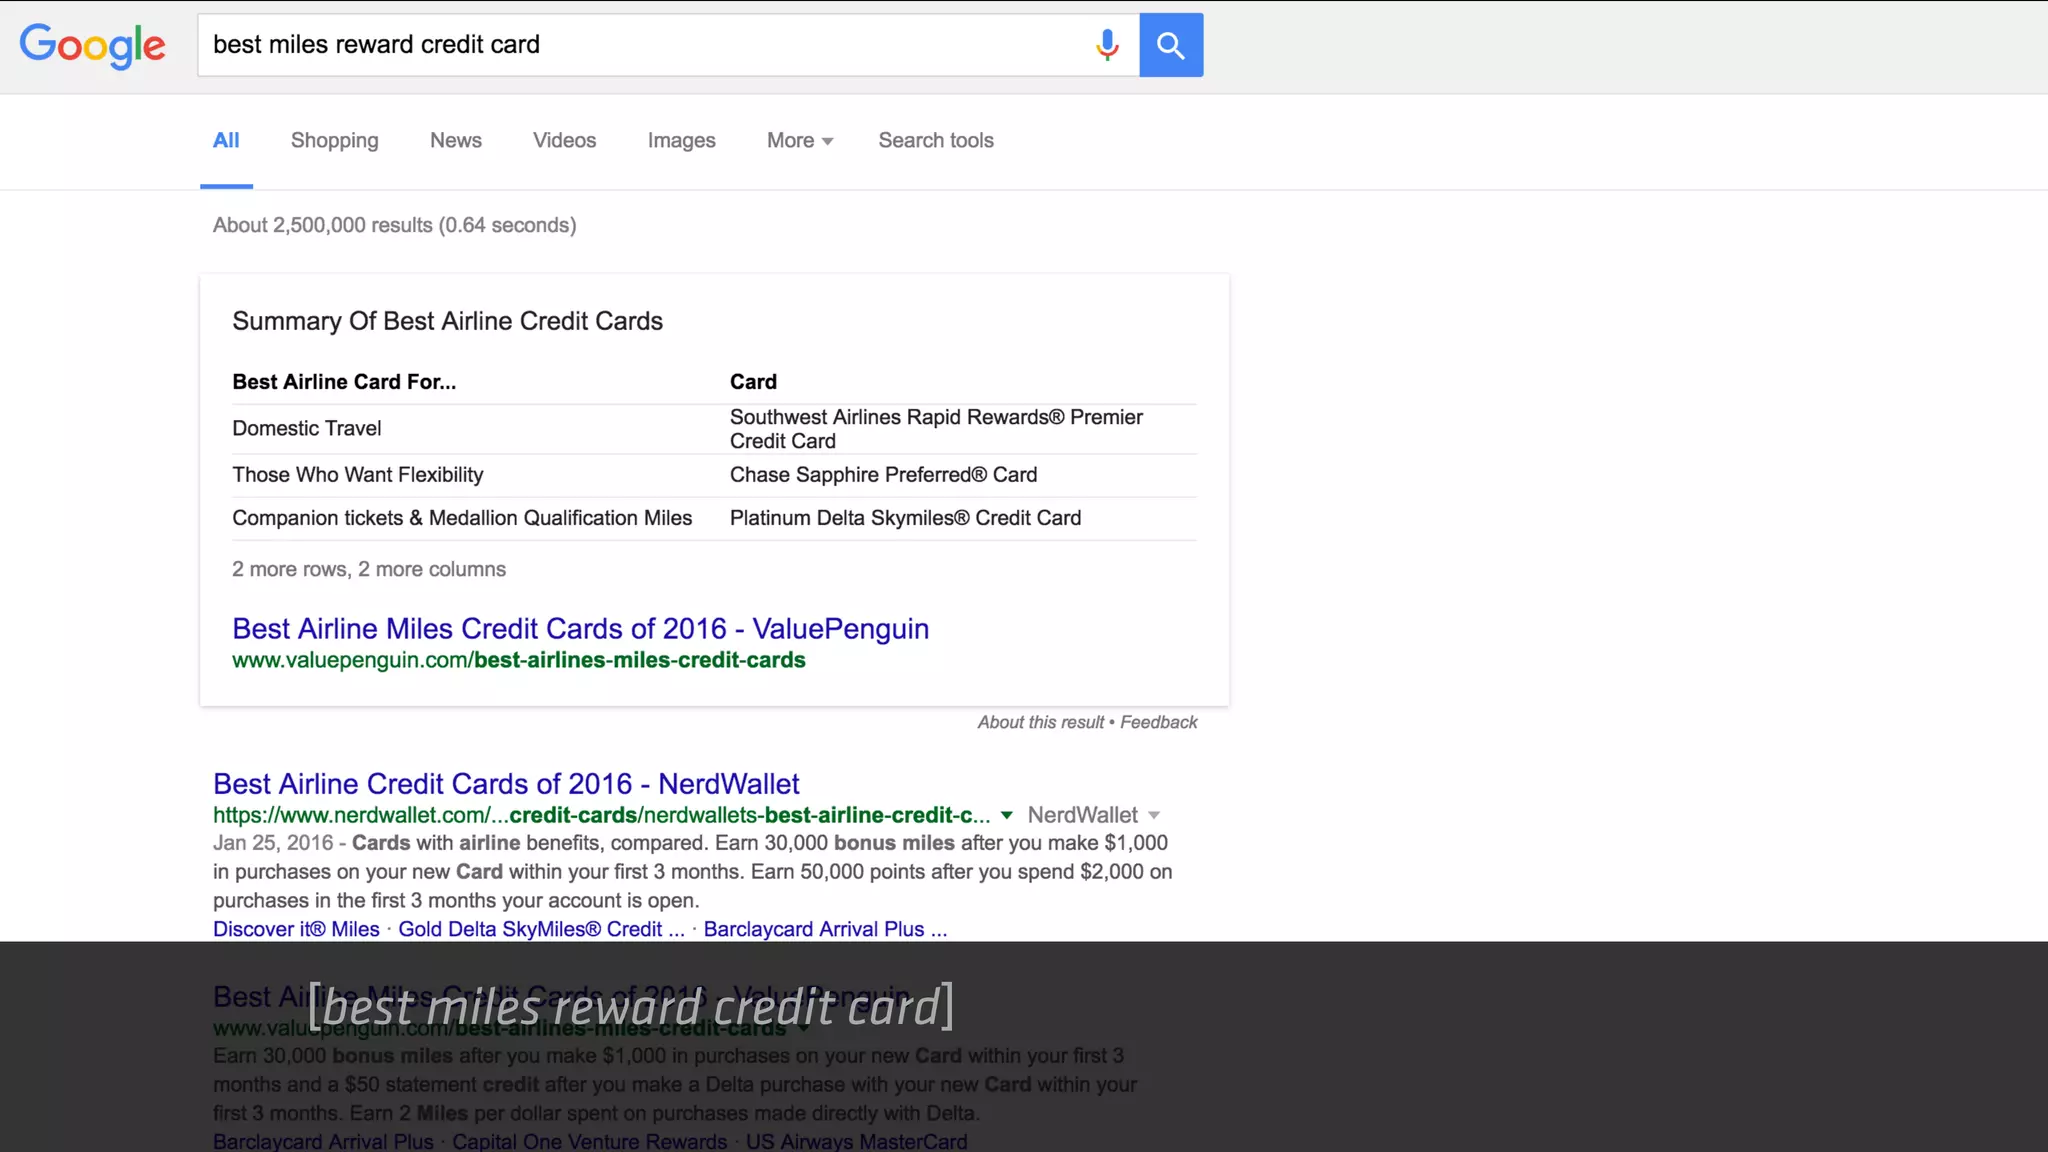
Task: Expand the More dropdown menu
Action: pos(800,141)
